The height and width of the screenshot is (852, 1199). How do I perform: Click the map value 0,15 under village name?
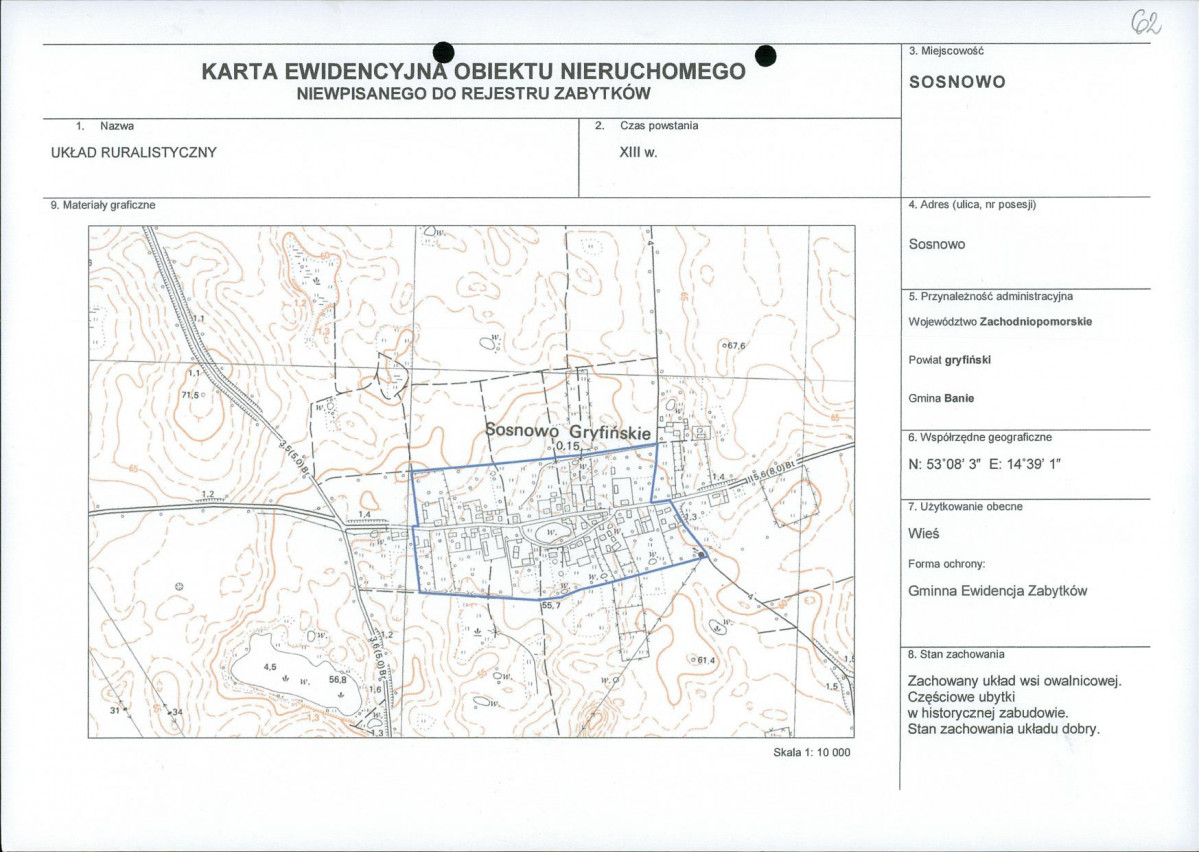click(569, 446)
